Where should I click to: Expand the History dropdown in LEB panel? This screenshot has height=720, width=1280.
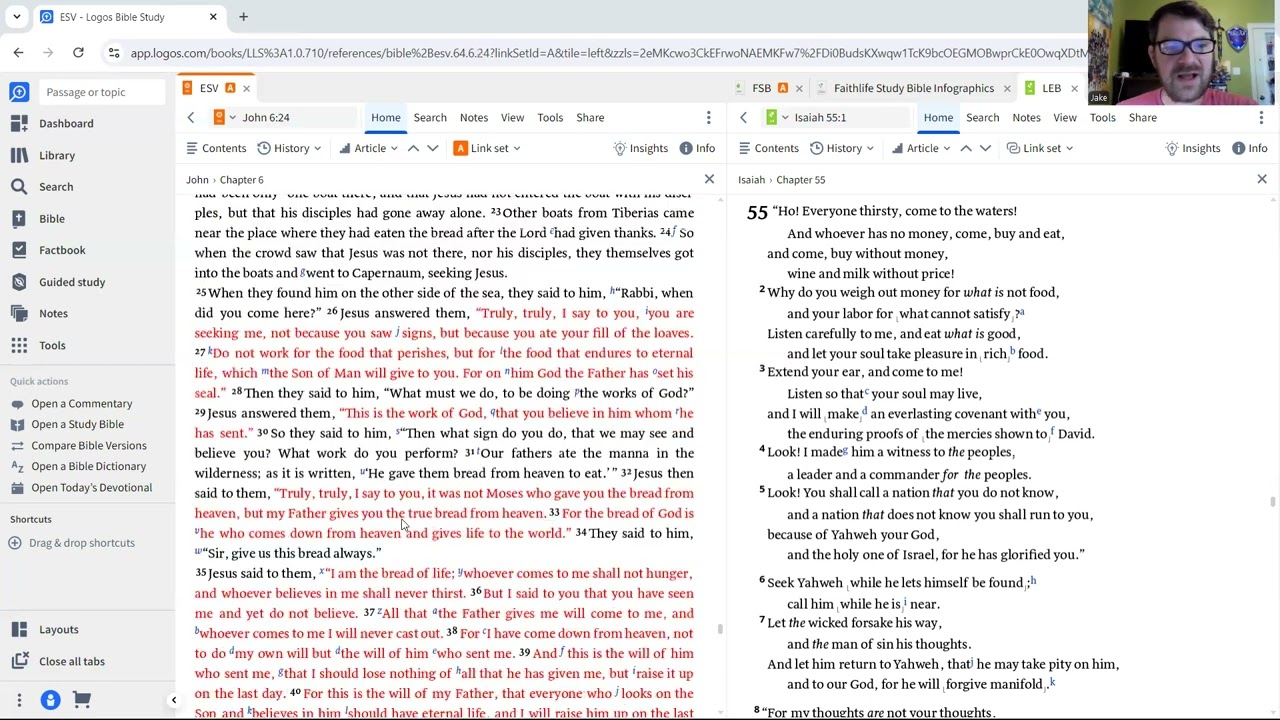842,148
